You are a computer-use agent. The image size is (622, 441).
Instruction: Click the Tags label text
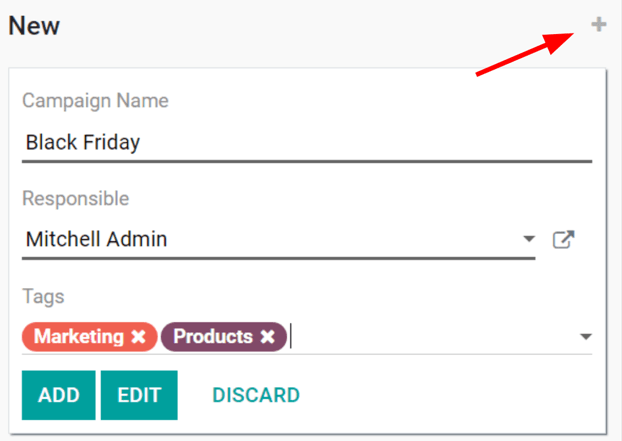(43, 296)
